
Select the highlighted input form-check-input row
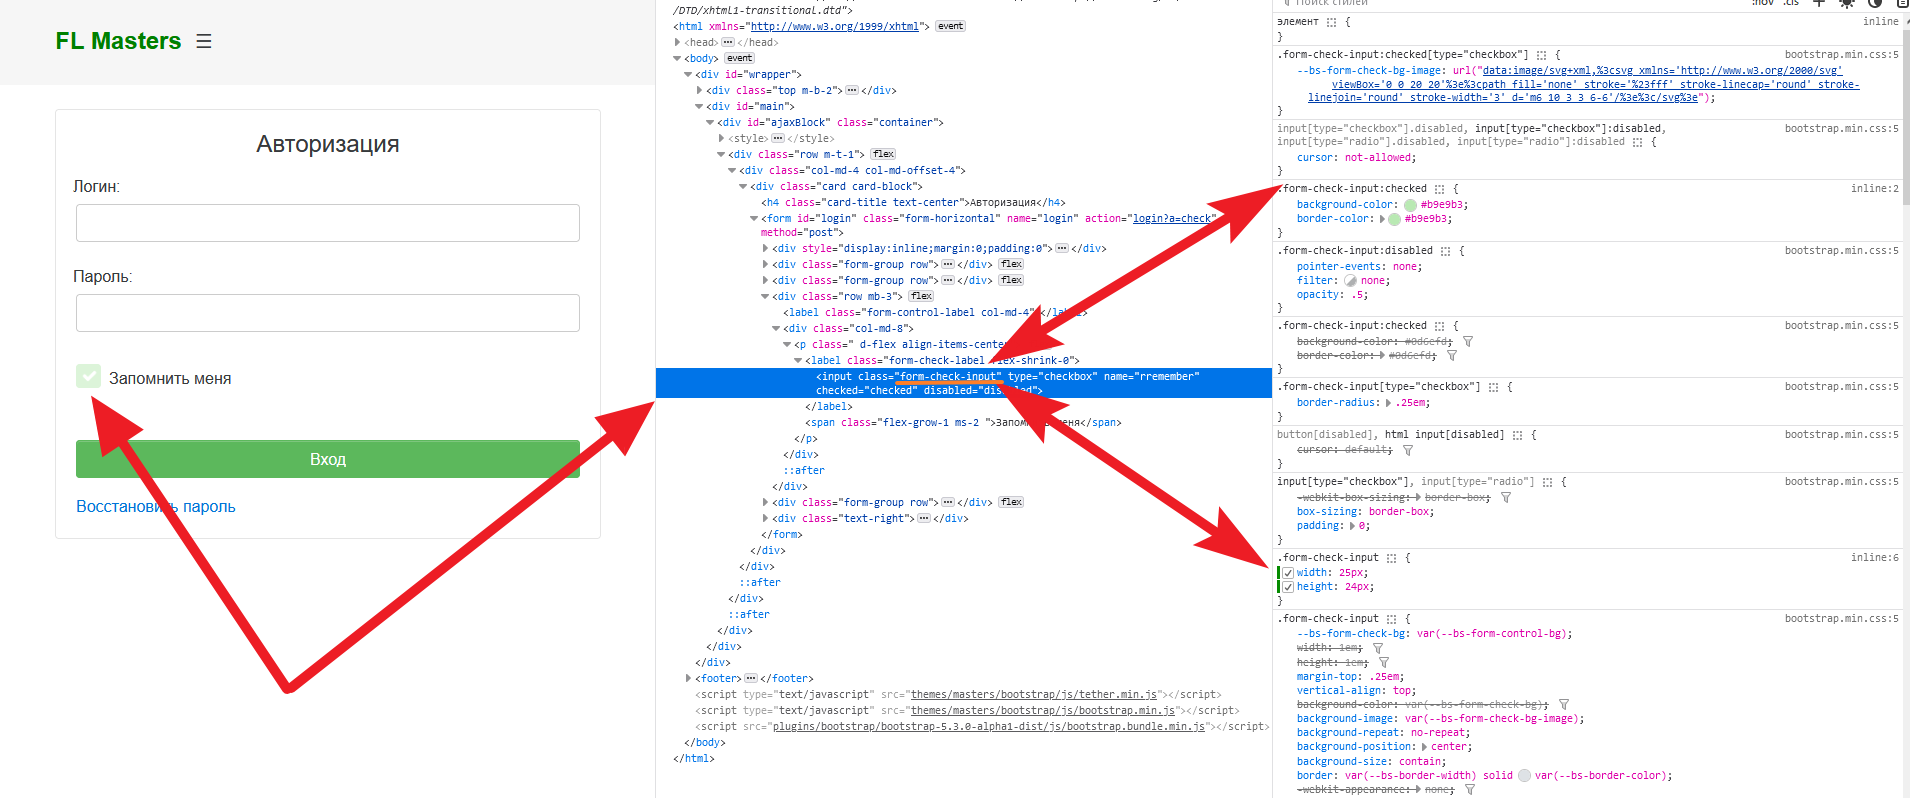pyautogui.click(x=964, y=383)
